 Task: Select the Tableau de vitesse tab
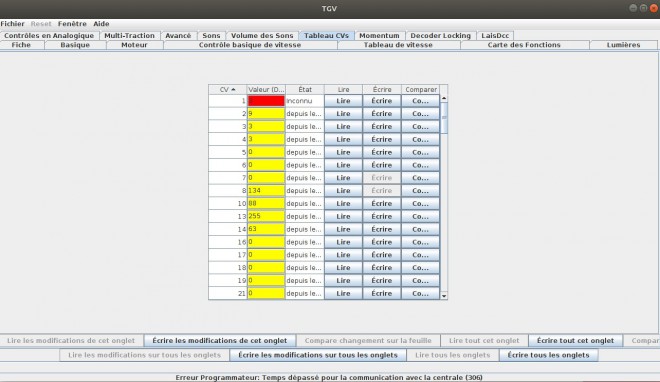(398, 45)
